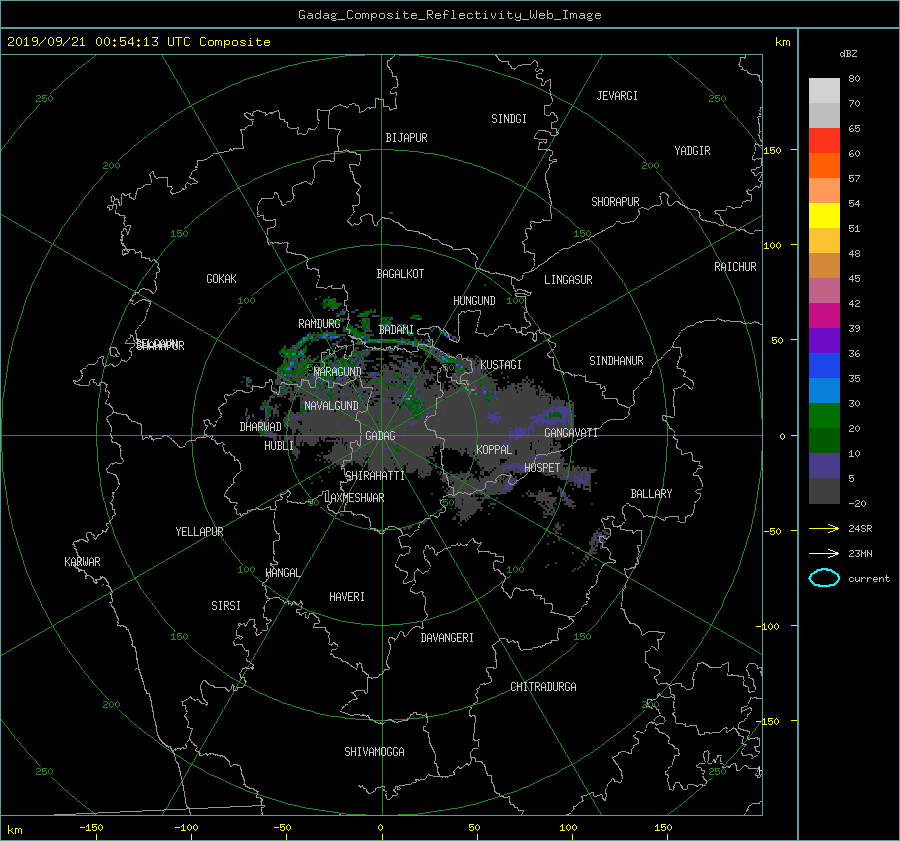
Task: Click the 'YADGIR' city label
Action: 692,151
